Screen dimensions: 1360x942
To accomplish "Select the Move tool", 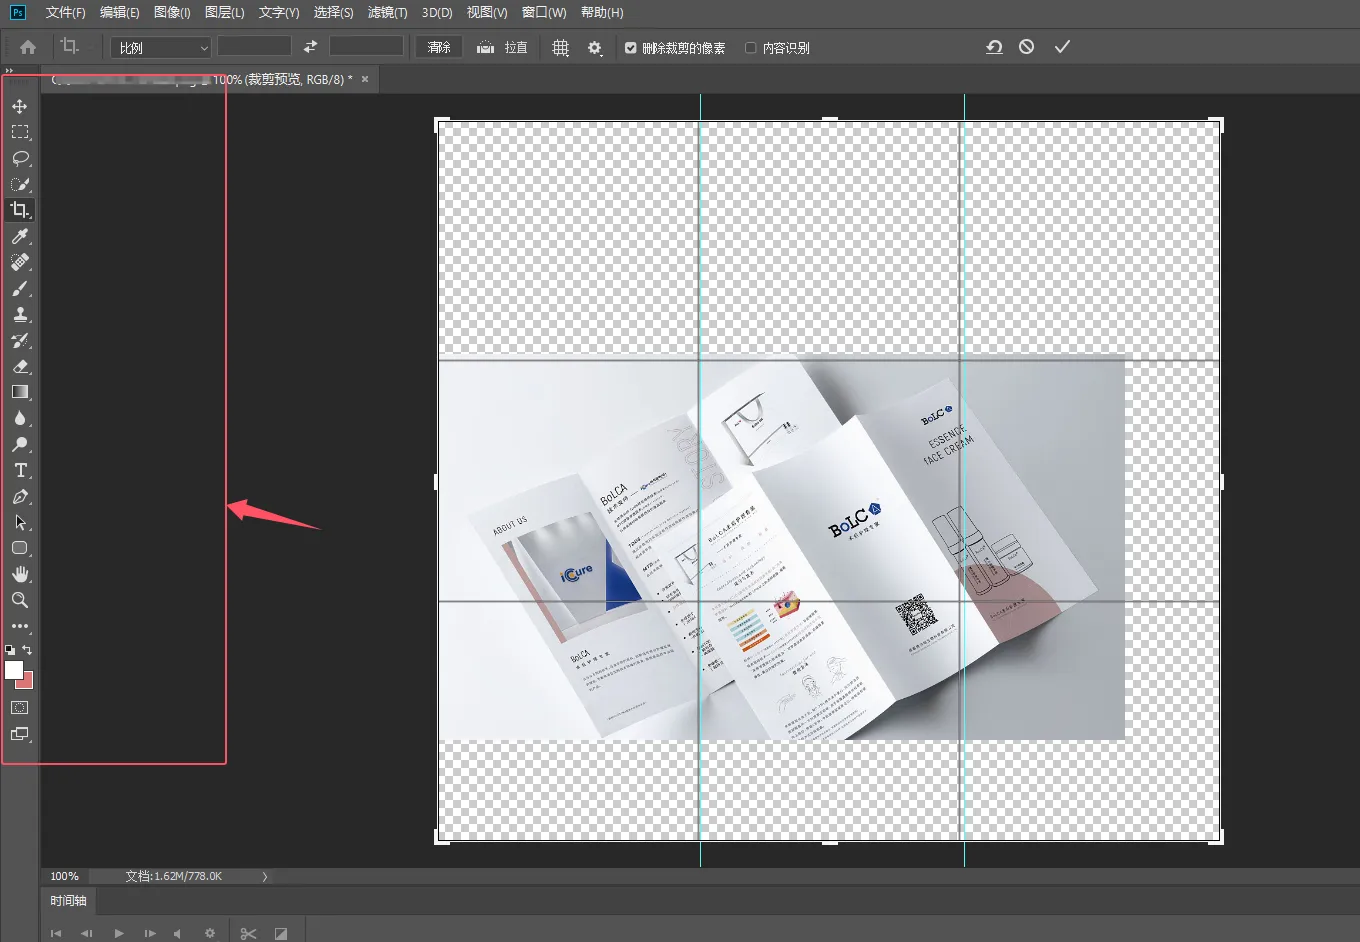I will click(20, 106).
